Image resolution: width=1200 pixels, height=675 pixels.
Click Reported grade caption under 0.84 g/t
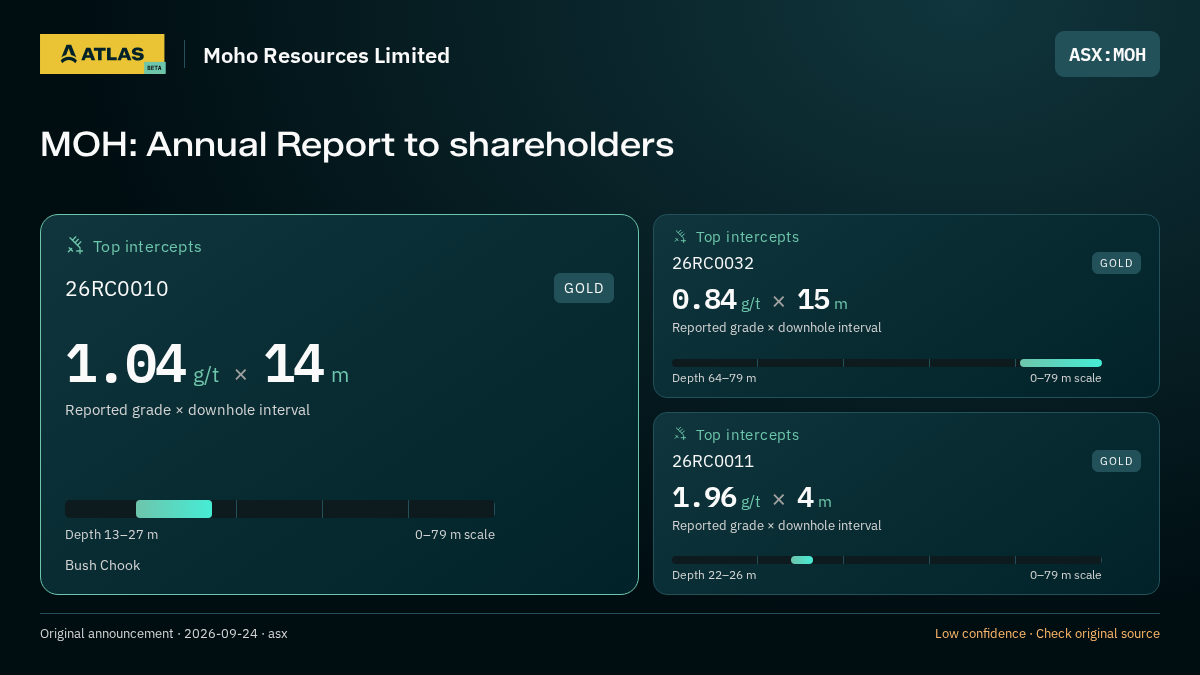777,328
